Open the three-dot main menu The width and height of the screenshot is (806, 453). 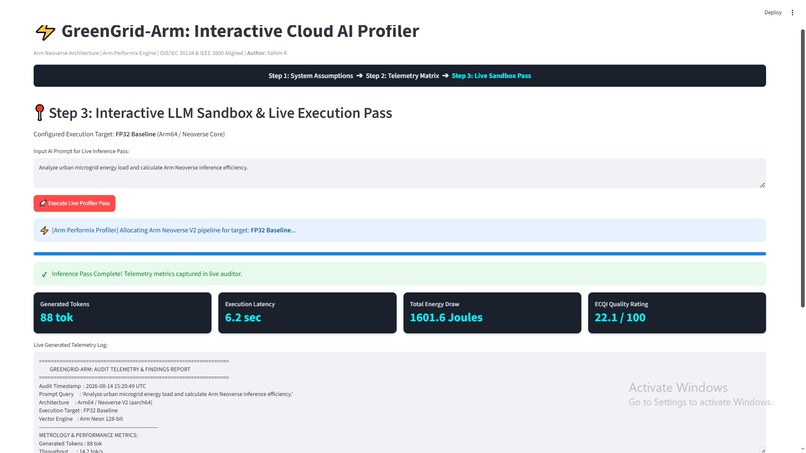[x=792, y=12]
